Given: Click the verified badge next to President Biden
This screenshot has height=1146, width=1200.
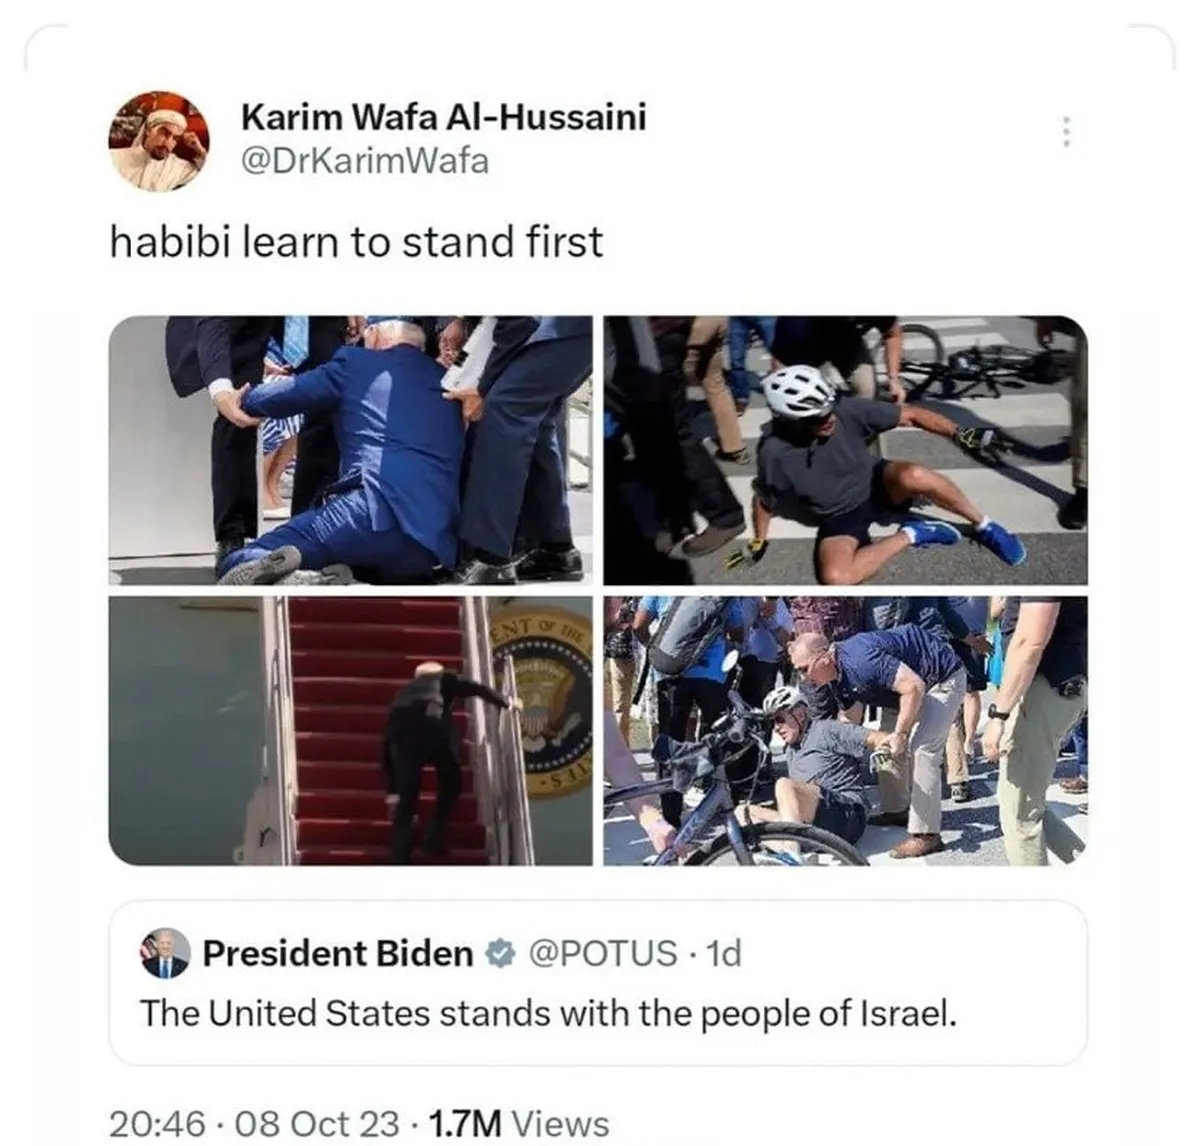Looking at the screenshot, I should coord(498,954).
